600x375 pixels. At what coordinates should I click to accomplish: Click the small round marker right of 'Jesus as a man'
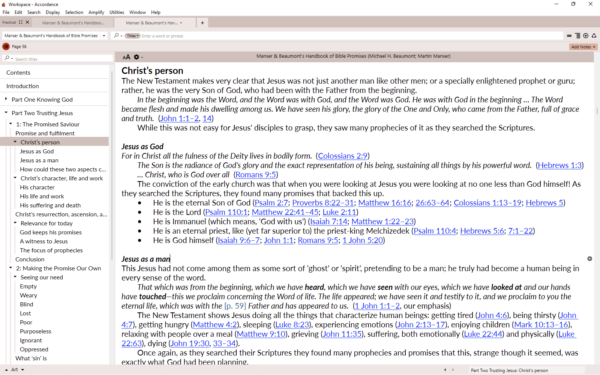pos(590,259)
